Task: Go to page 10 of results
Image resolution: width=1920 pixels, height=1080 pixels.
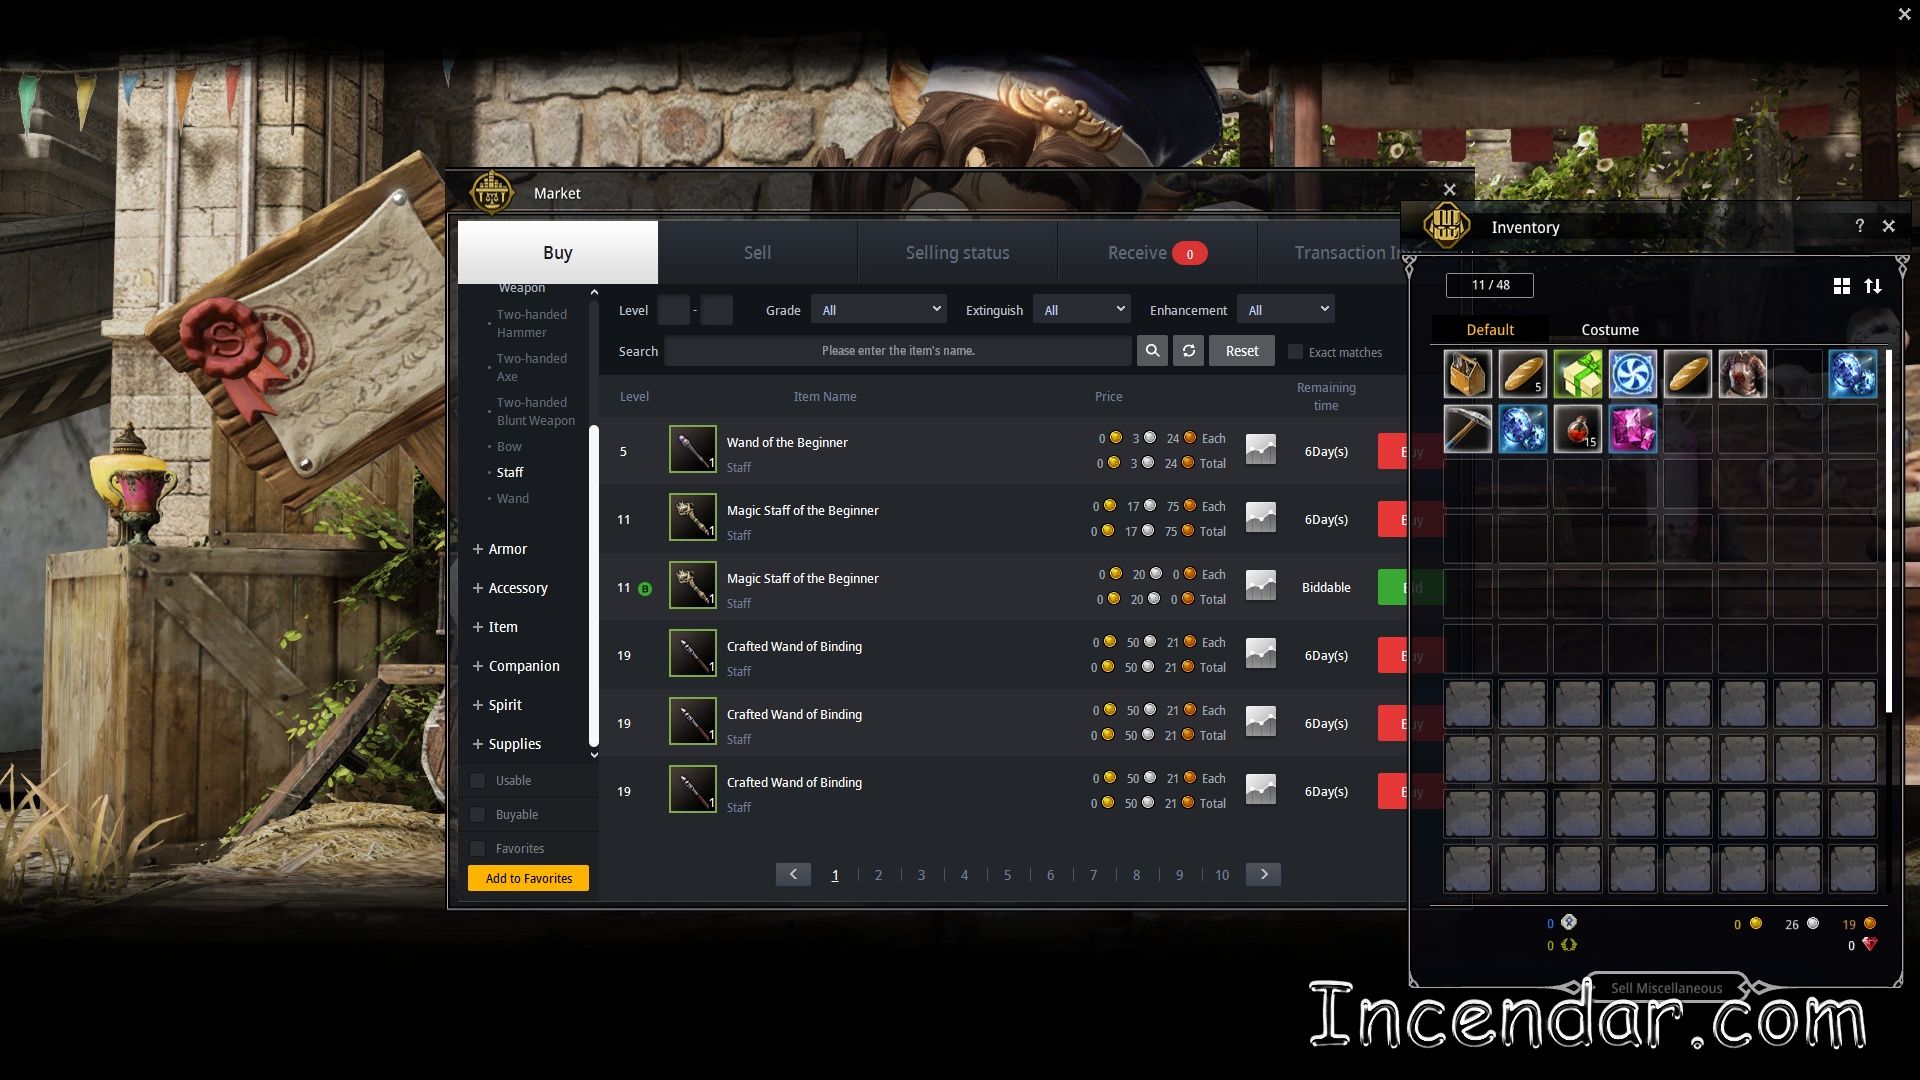Action: pos(1222,875)
